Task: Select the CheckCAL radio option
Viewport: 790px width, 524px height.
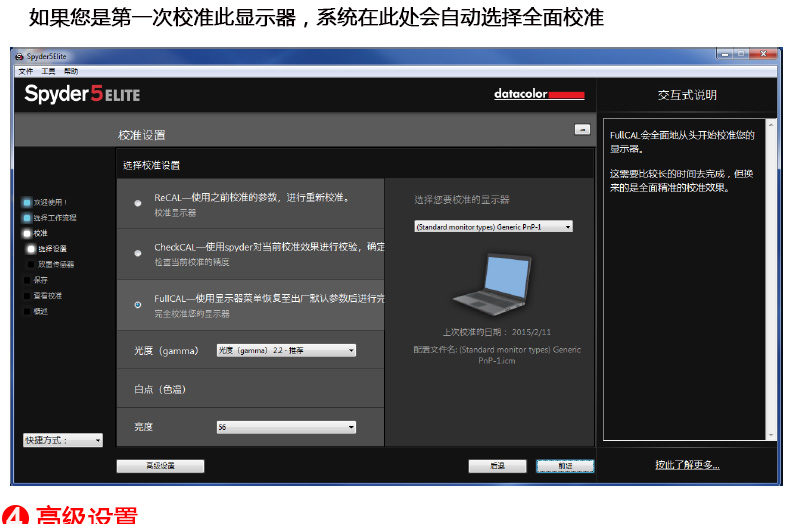Action: click(138, 253)
